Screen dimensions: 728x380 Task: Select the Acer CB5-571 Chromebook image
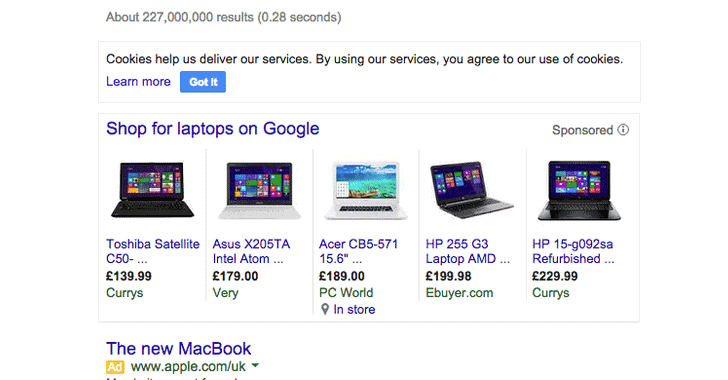click(366, 190)
